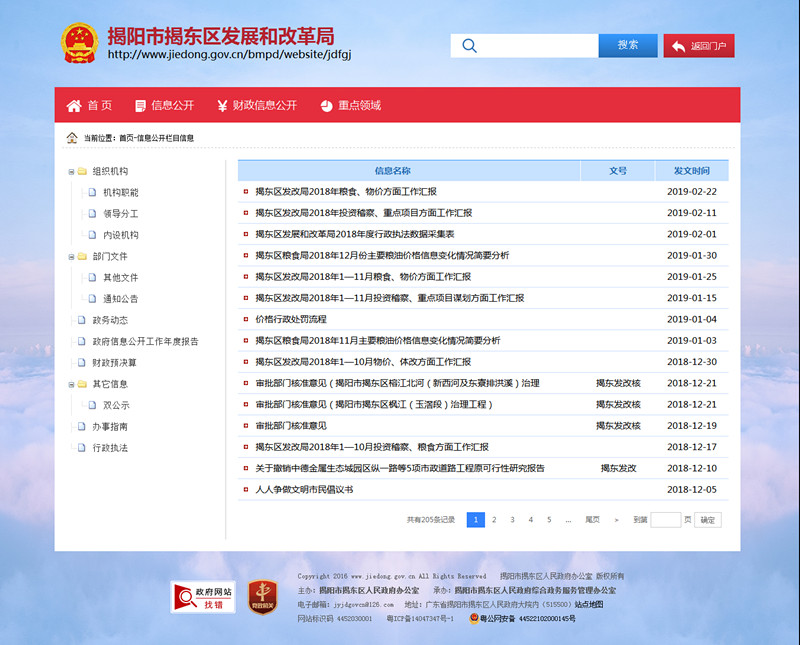Click the 文号 column header
The image size is (800, 645).
tap(618, 171)
